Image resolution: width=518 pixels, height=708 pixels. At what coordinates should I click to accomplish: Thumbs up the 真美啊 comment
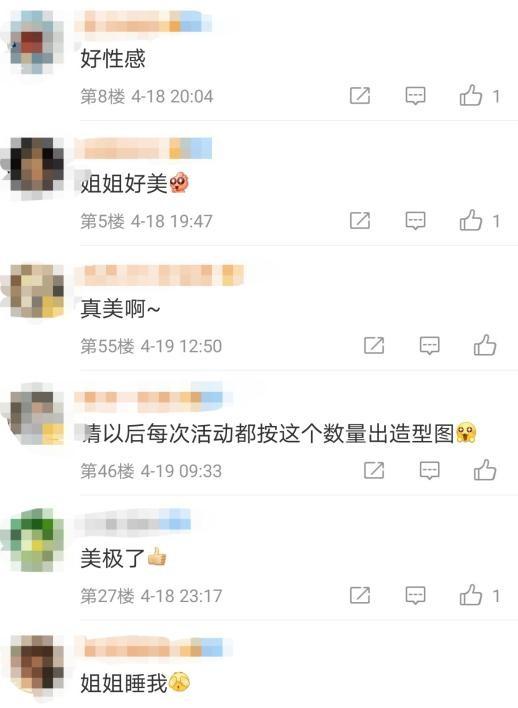tap(485, 345)
